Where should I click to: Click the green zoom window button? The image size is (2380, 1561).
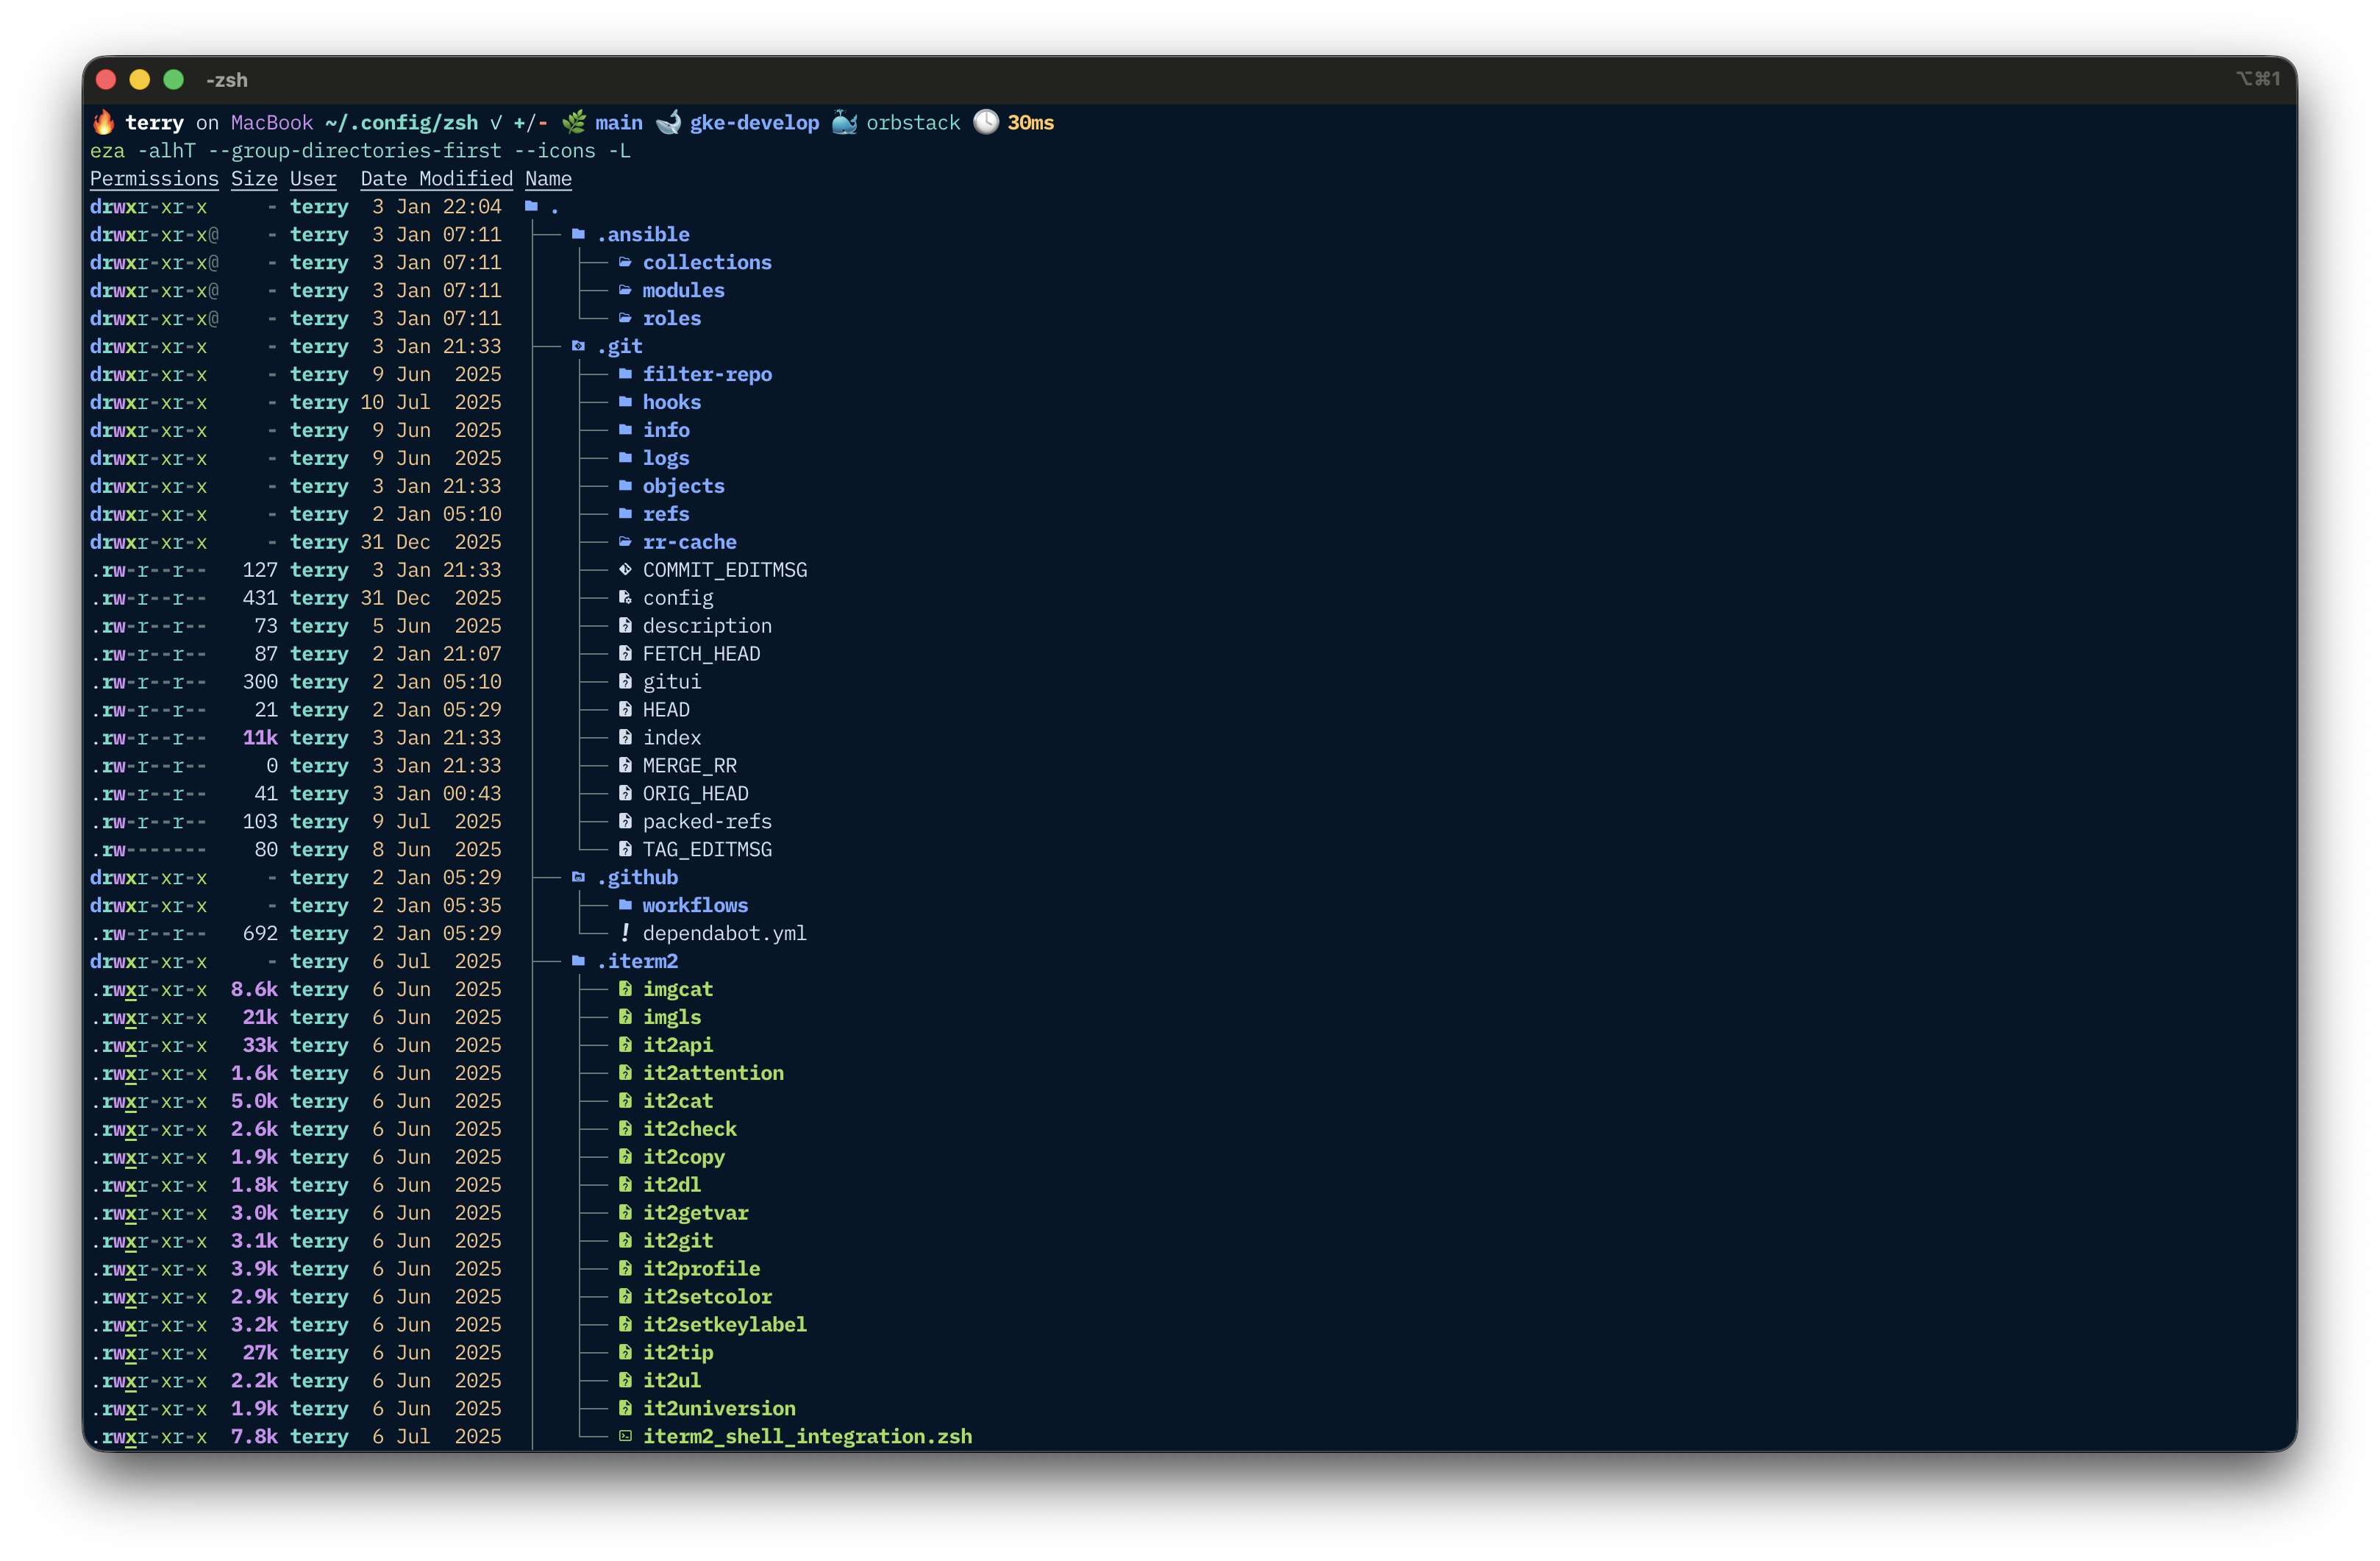pos(174,80)
